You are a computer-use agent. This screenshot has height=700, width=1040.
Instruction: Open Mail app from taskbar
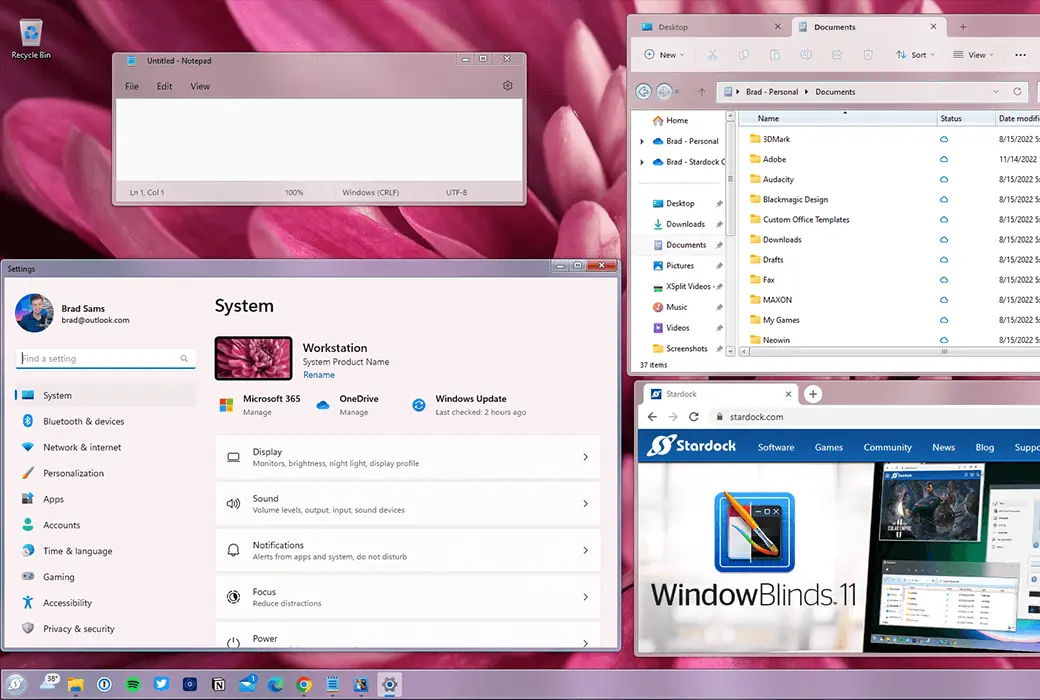(x=247, y=684)
